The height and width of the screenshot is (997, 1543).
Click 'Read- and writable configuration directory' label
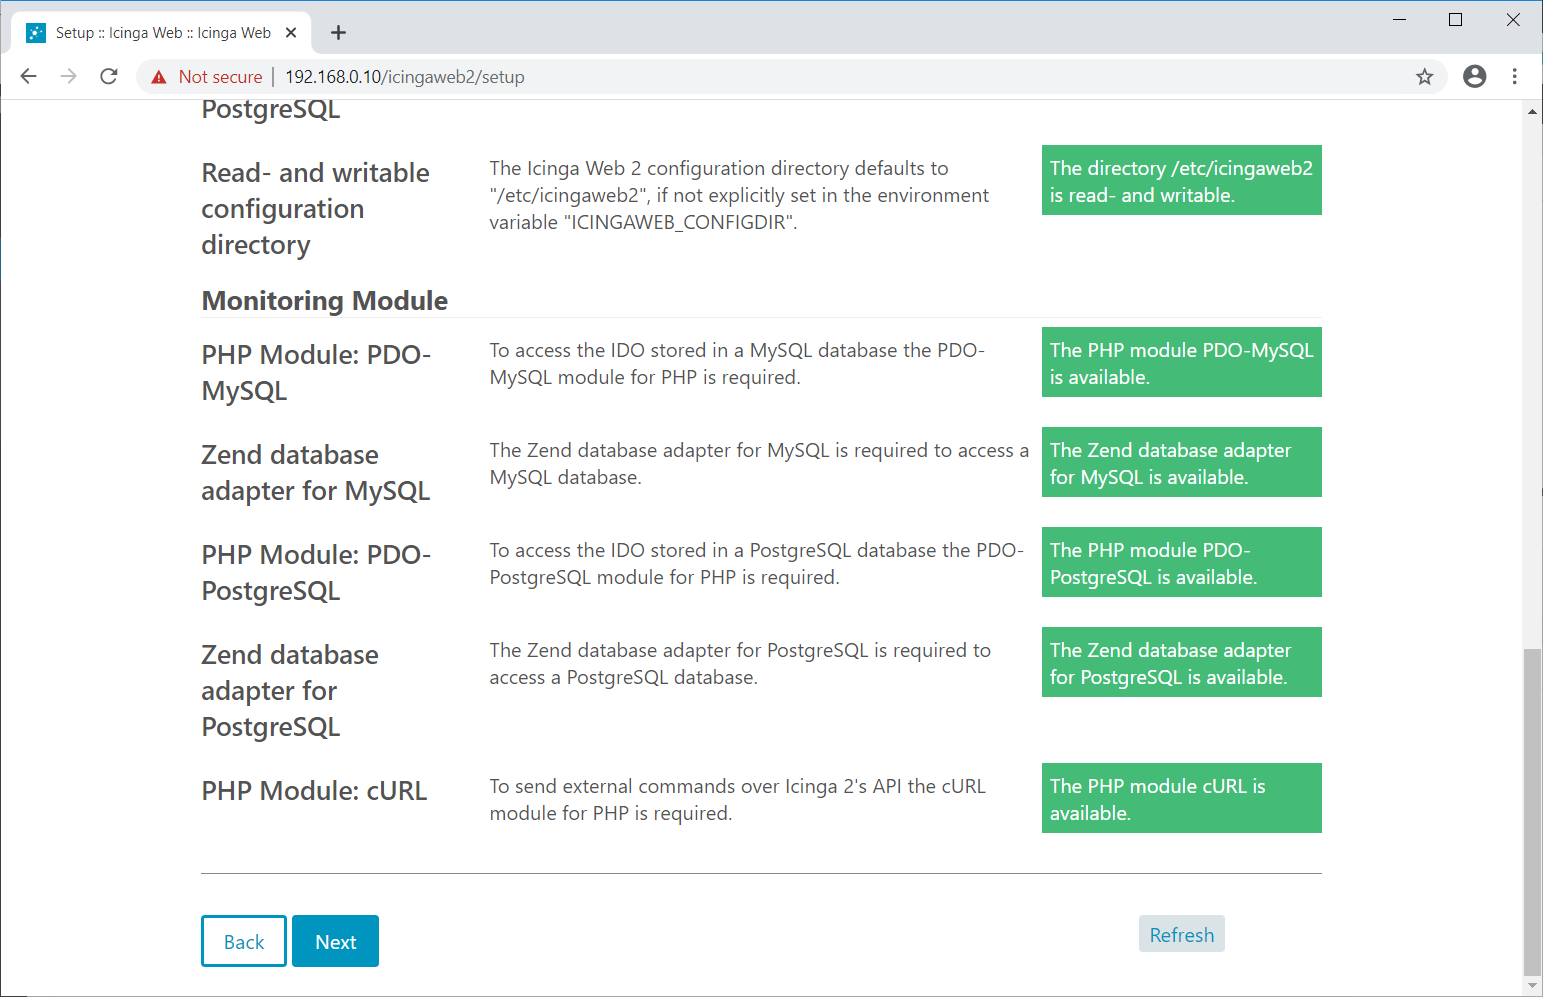pyautogui.click(x=315, y=209)
